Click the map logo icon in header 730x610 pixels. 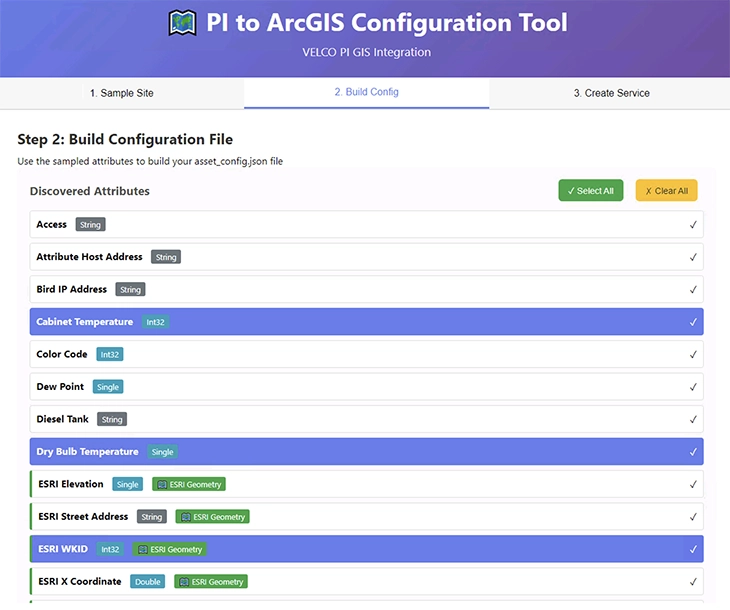[182, 23]
